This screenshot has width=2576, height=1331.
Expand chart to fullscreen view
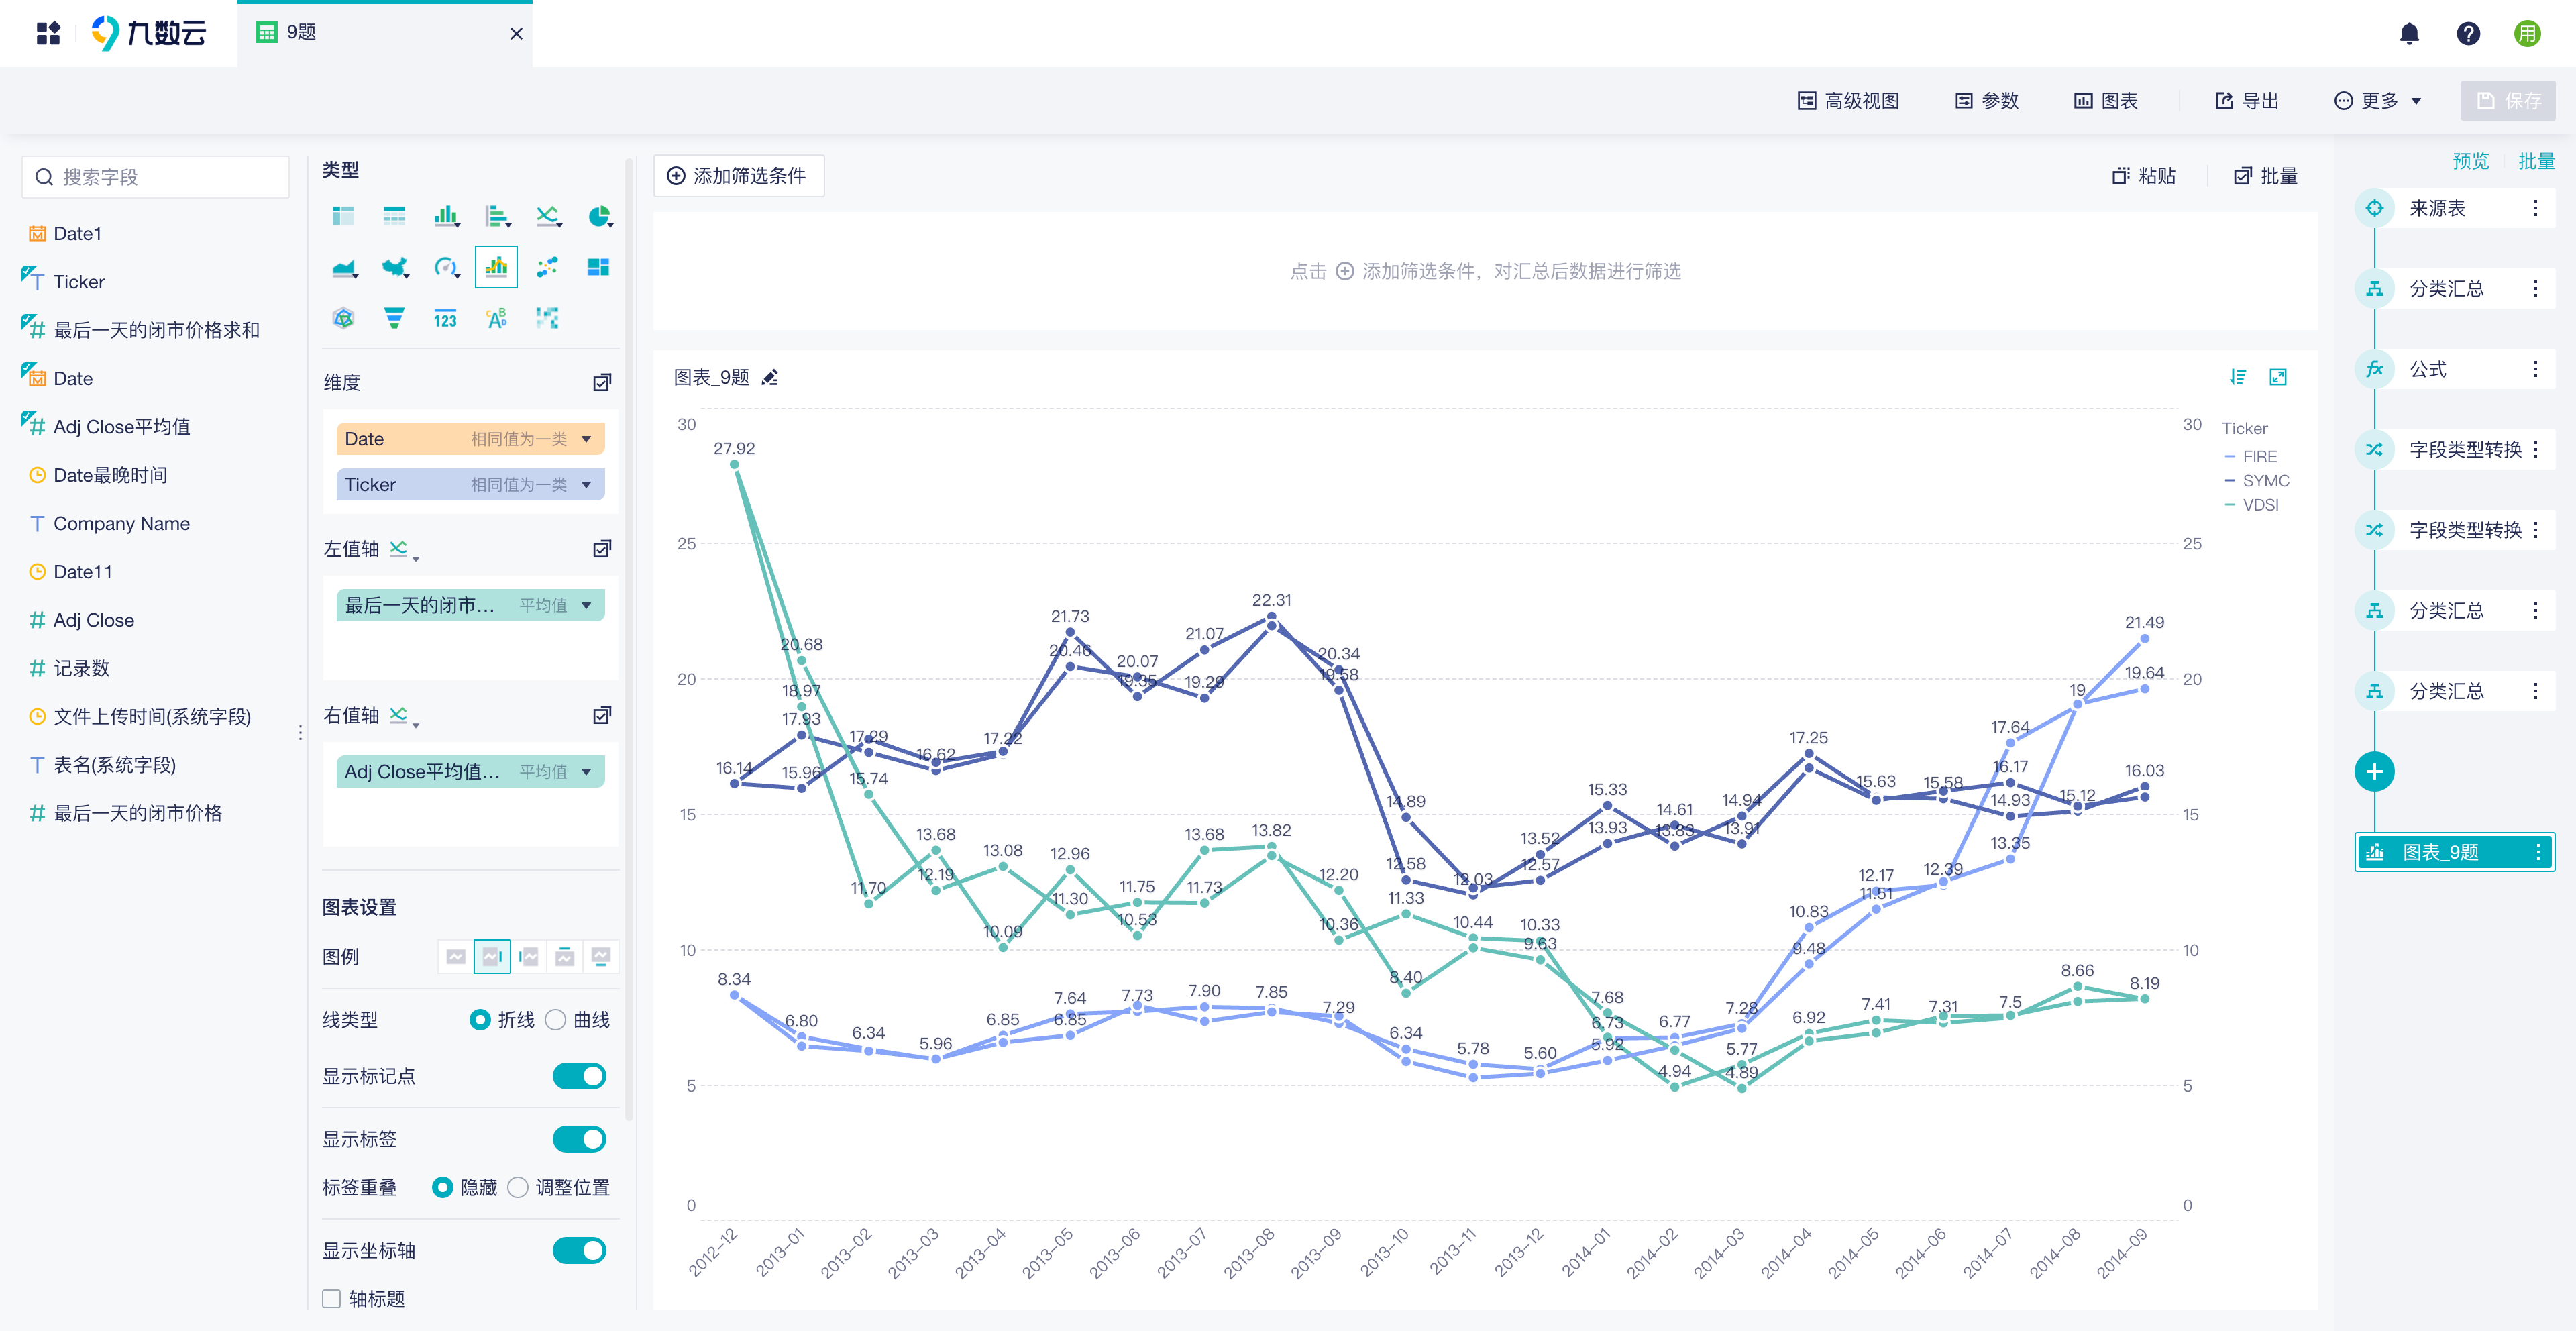point(2278,376)
